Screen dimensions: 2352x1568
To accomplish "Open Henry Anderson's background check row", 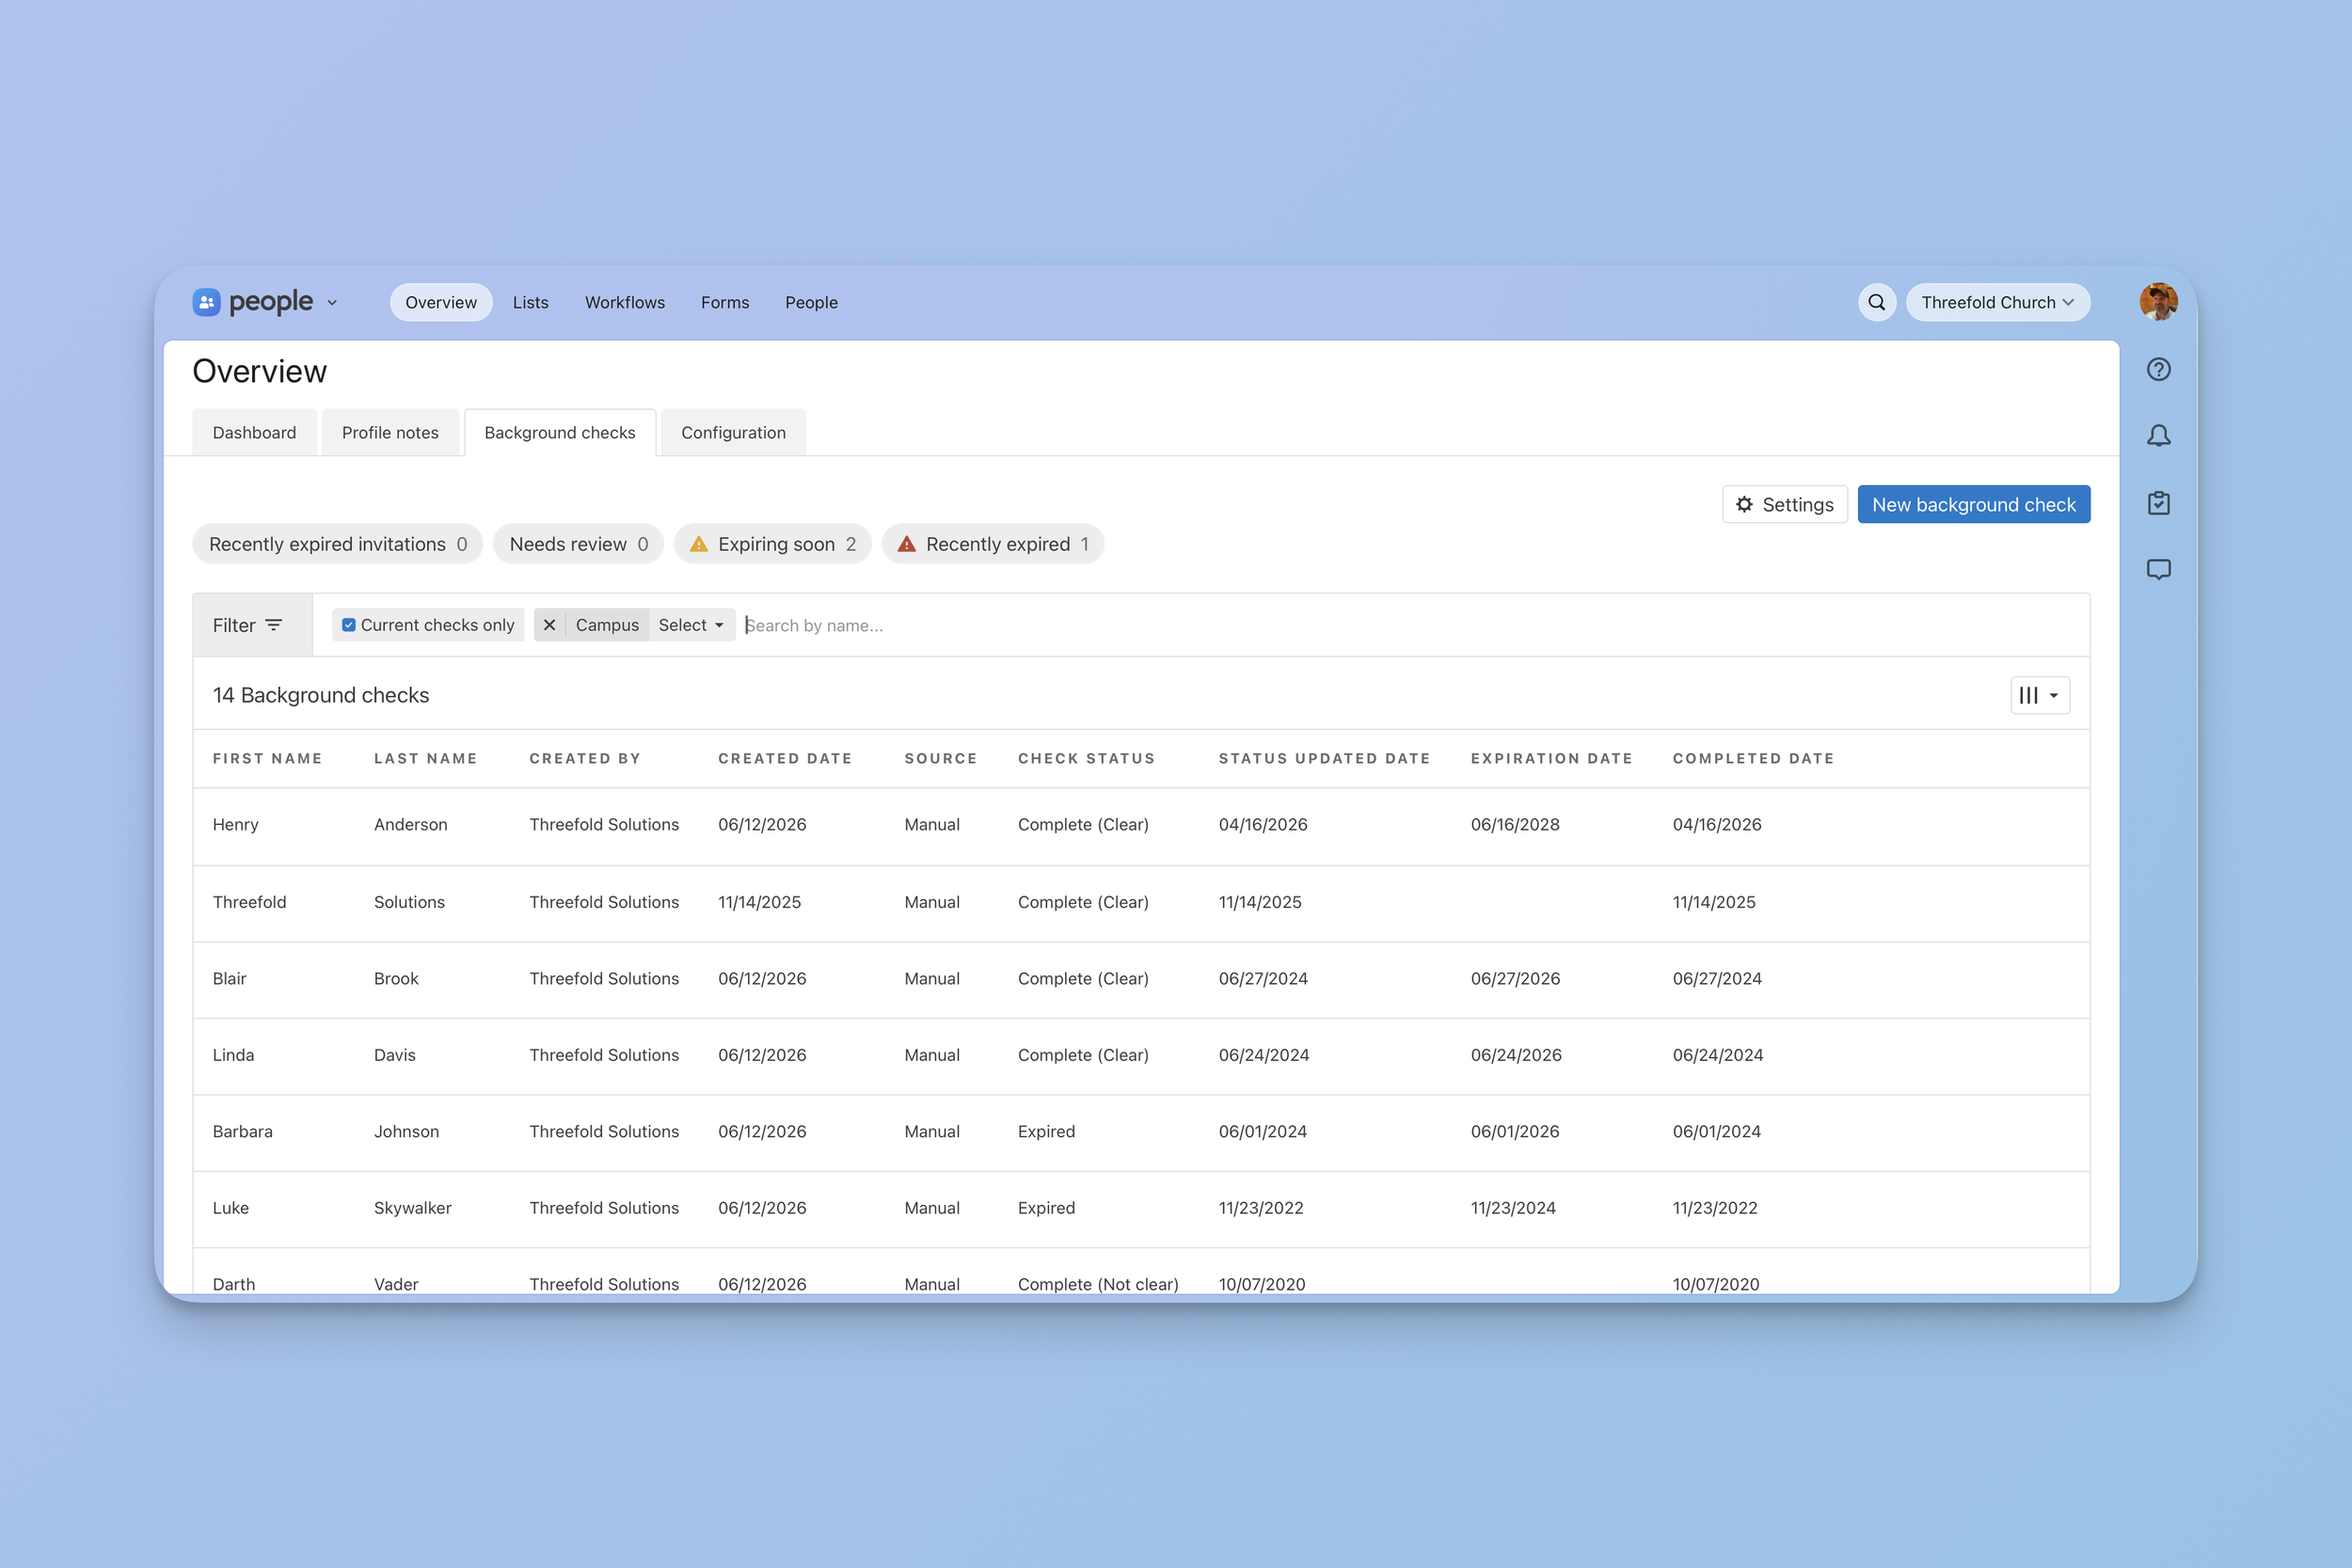I will pos(1141,825).
